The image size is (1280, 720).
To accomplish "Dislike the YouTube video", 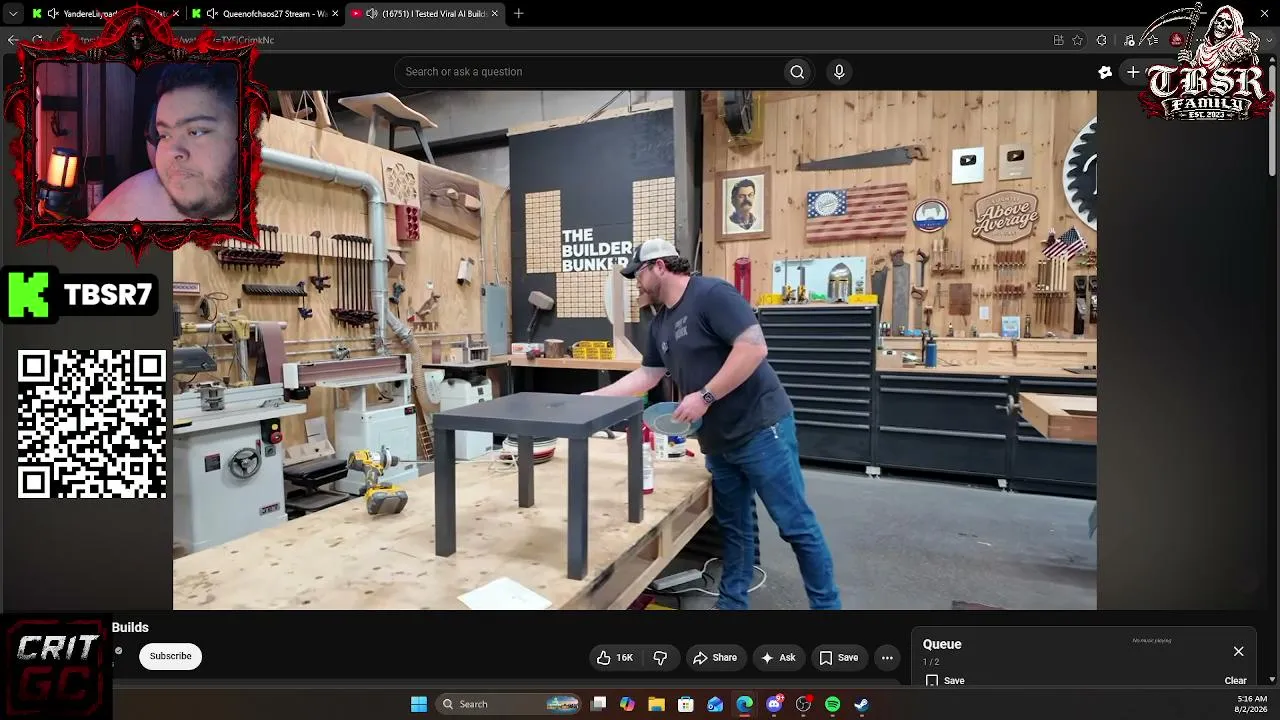I will click(660, 657).
